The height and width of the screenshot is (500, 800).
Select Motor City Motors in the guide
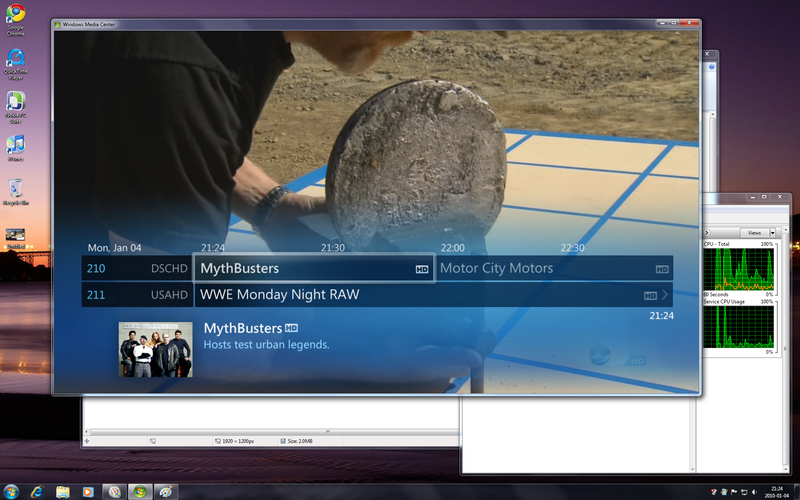[555, 268]
